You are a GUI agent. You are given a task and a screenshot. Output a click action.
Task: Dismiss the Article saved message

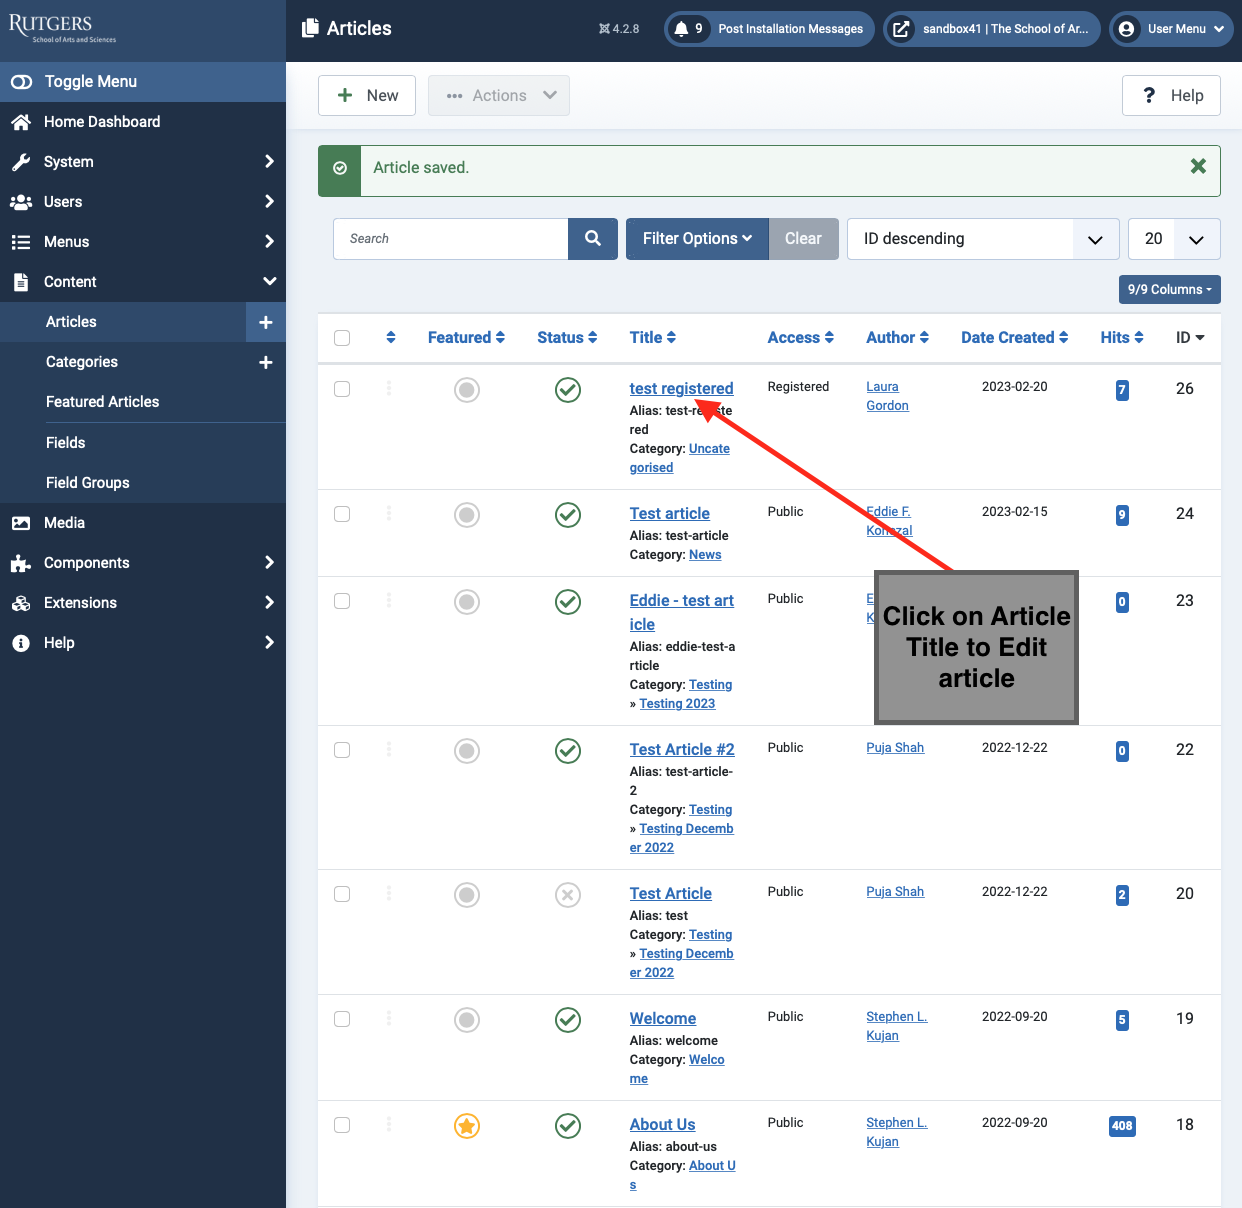[1198, 166]
